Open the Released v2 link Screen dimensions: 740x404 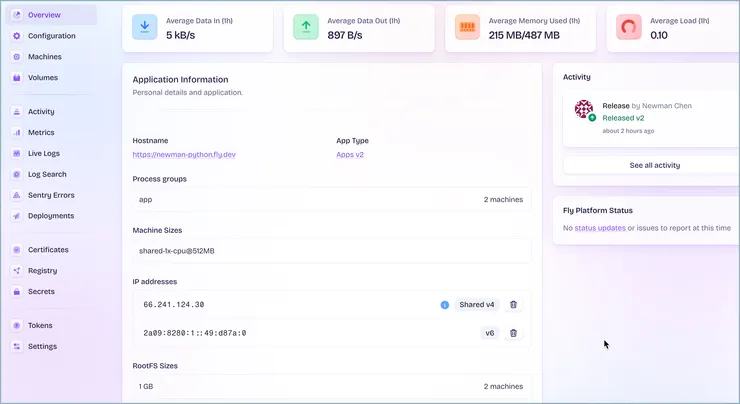point(623,118)
